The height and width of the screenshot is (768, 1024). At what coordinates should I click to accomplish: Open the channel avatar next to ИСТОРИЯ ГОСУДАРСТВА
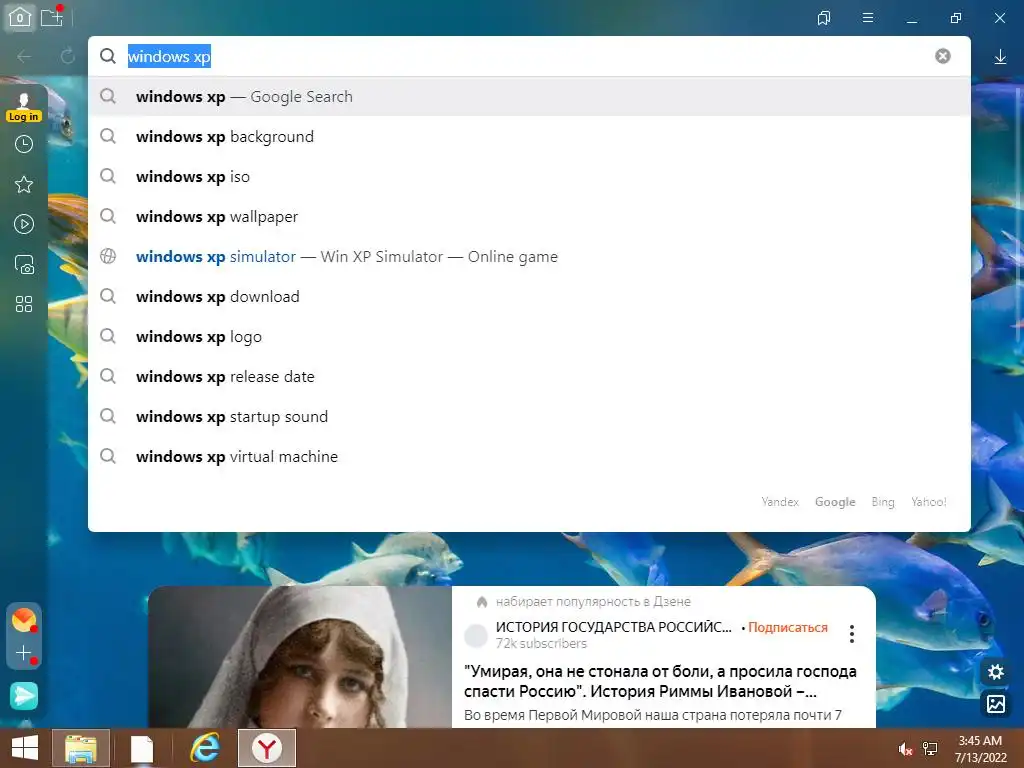click(476, 635)
